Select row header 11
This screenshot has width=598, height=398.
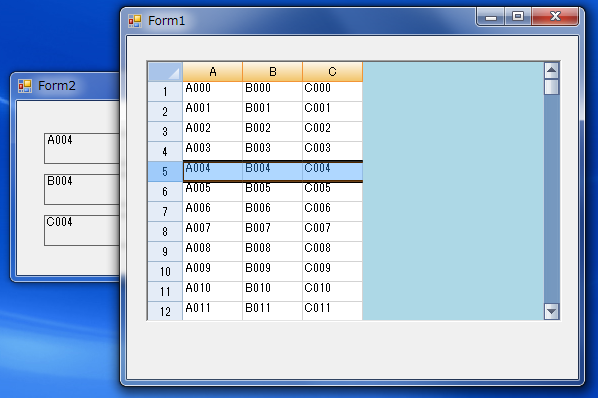(165, 292)
